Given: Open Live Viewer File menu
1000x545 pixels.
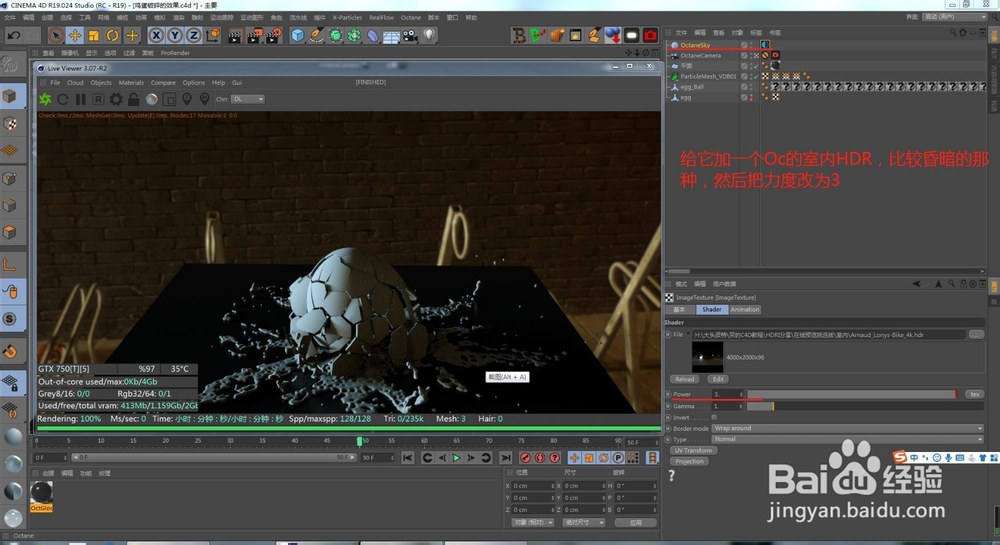Looking at the screenshot, I should (x=55, y=83).
